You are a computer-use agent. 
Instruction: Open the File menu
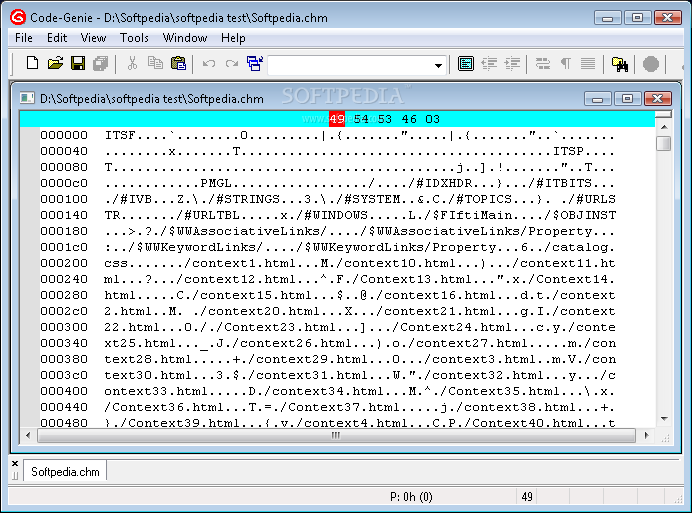(x=24, y=38)
